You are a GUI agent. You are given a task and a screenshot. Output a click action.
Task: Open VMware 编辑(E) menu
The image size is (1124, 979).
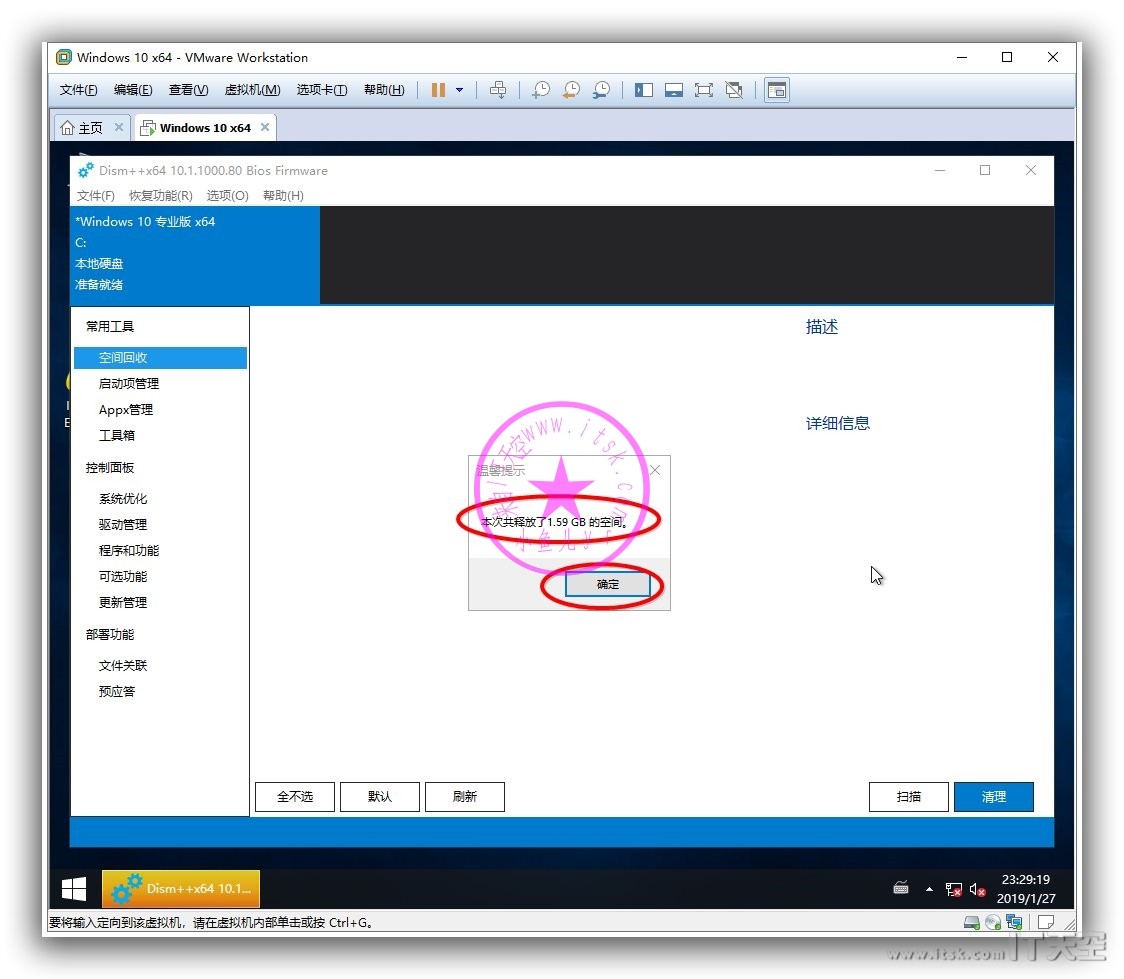pos(133,90)
